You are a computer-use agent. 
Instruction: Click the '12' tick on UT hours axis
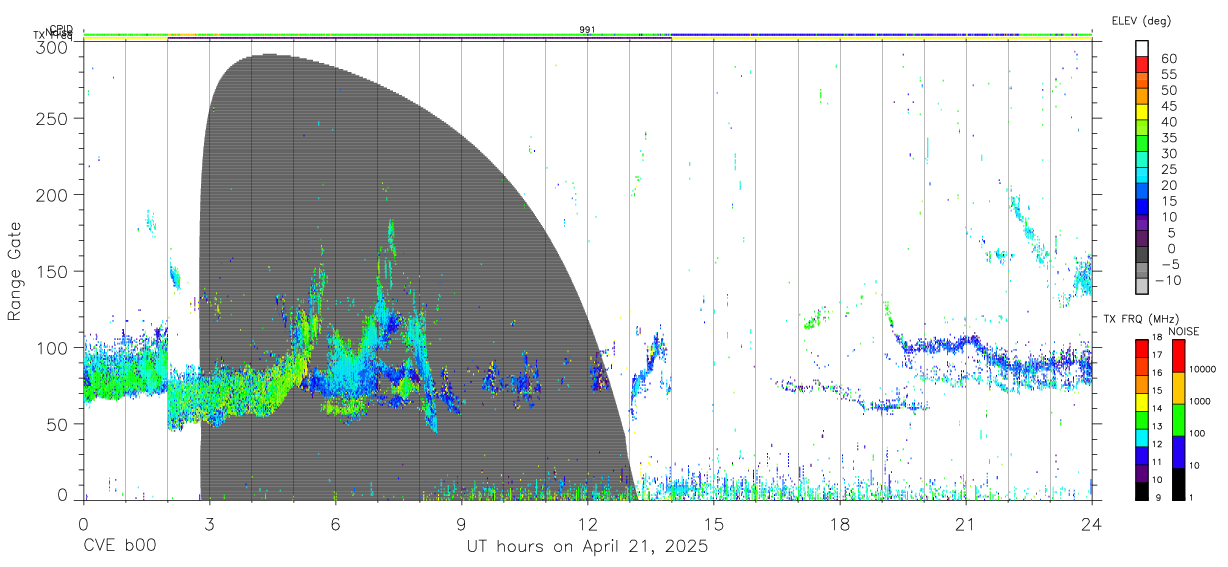(587, 525)
